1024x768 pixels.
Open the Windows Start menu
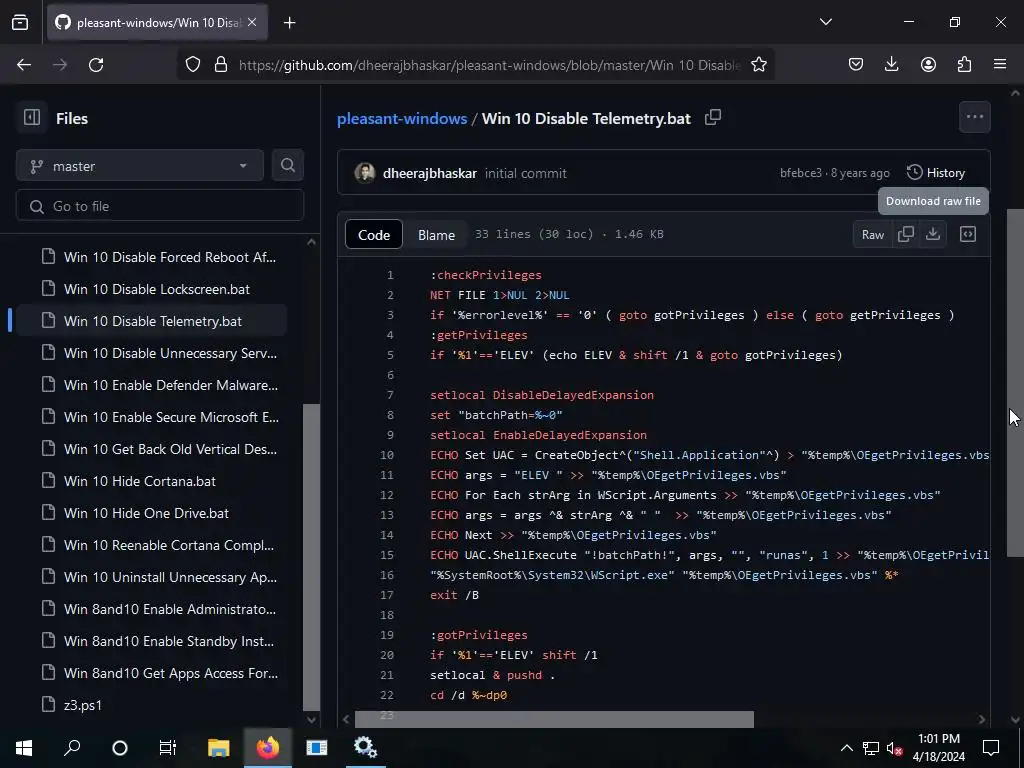[24, 747]
